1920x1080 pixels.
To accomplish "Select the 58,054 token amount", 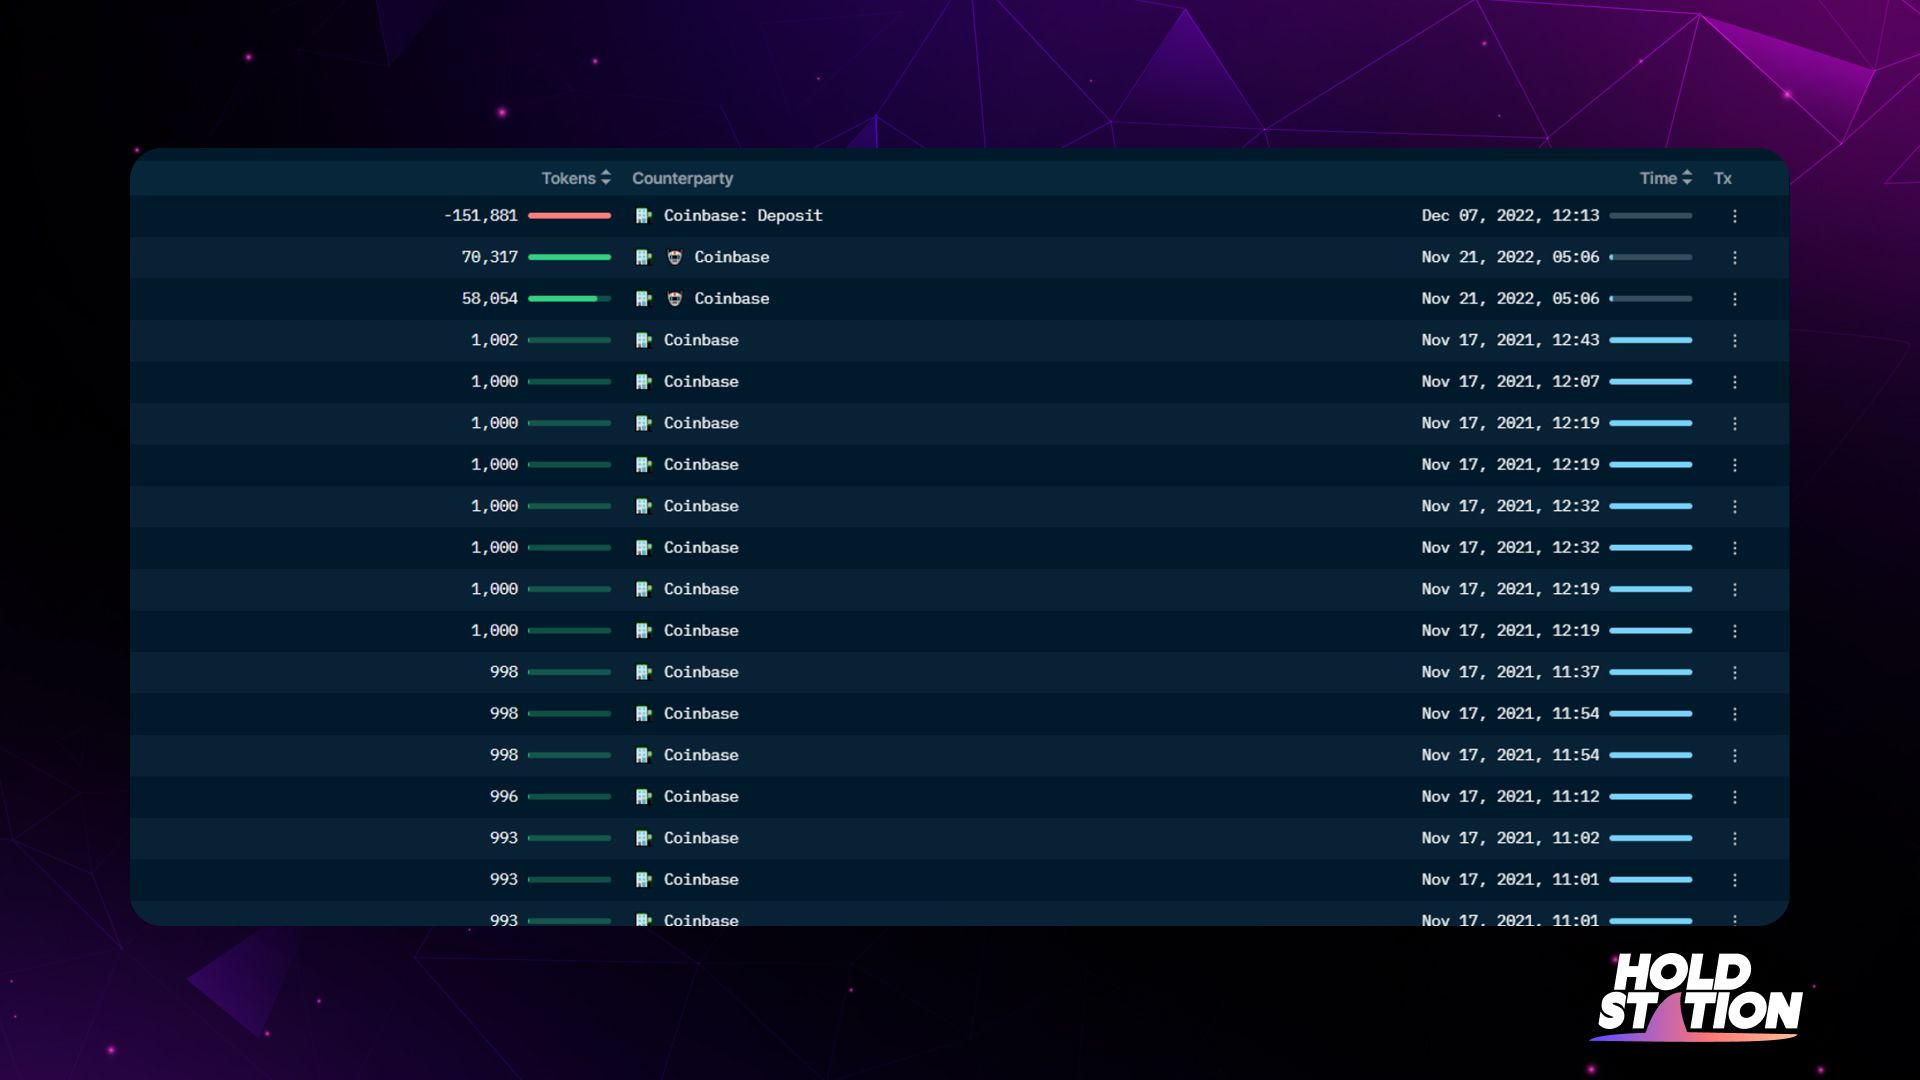I will pyautogui.click(x=490, y=299).
